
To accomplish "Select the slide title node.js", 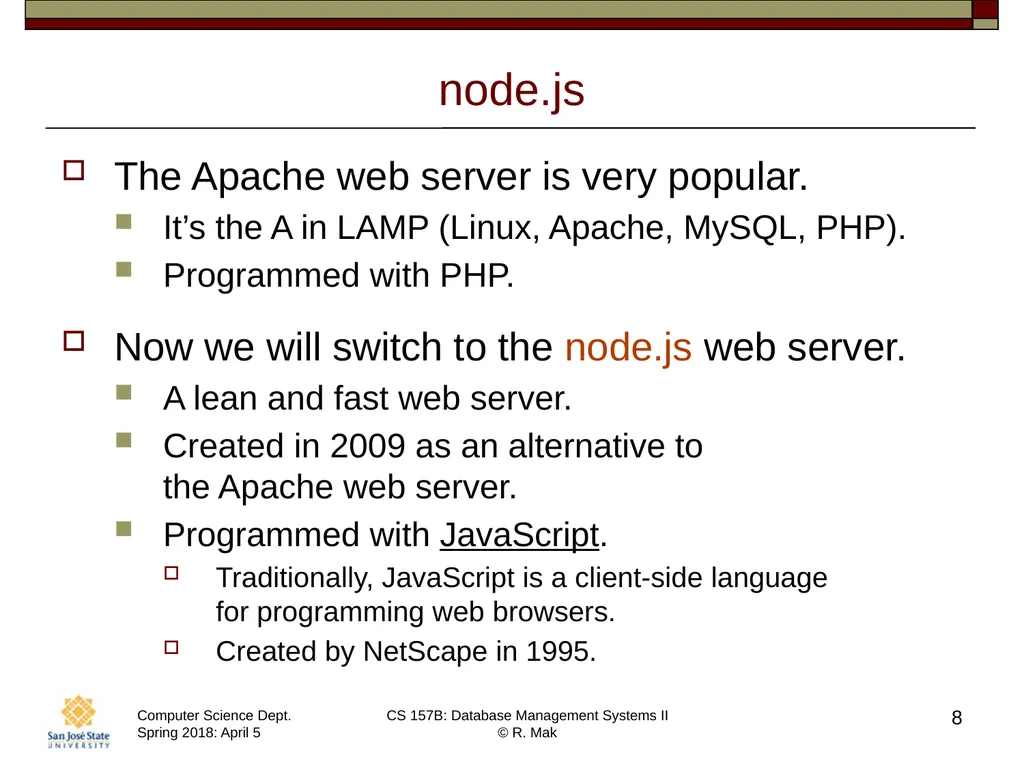I will (511, 90).
